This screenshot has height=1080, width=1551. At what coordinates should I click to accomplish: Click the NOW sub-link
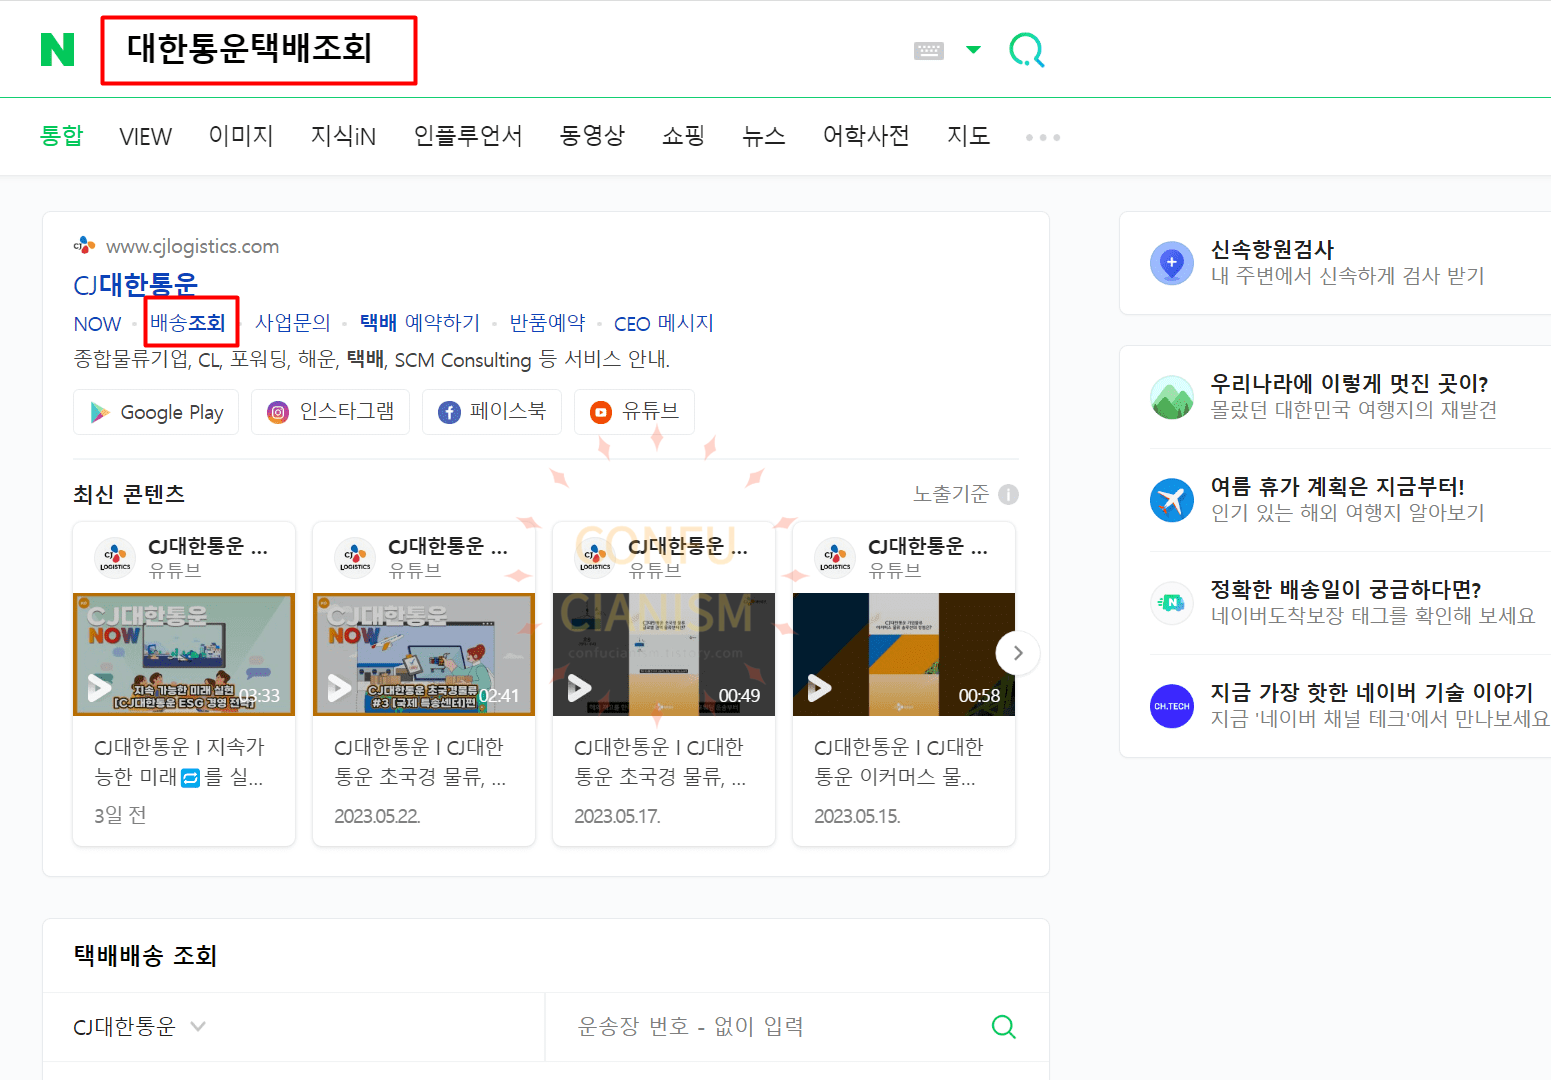click(97, 324)
